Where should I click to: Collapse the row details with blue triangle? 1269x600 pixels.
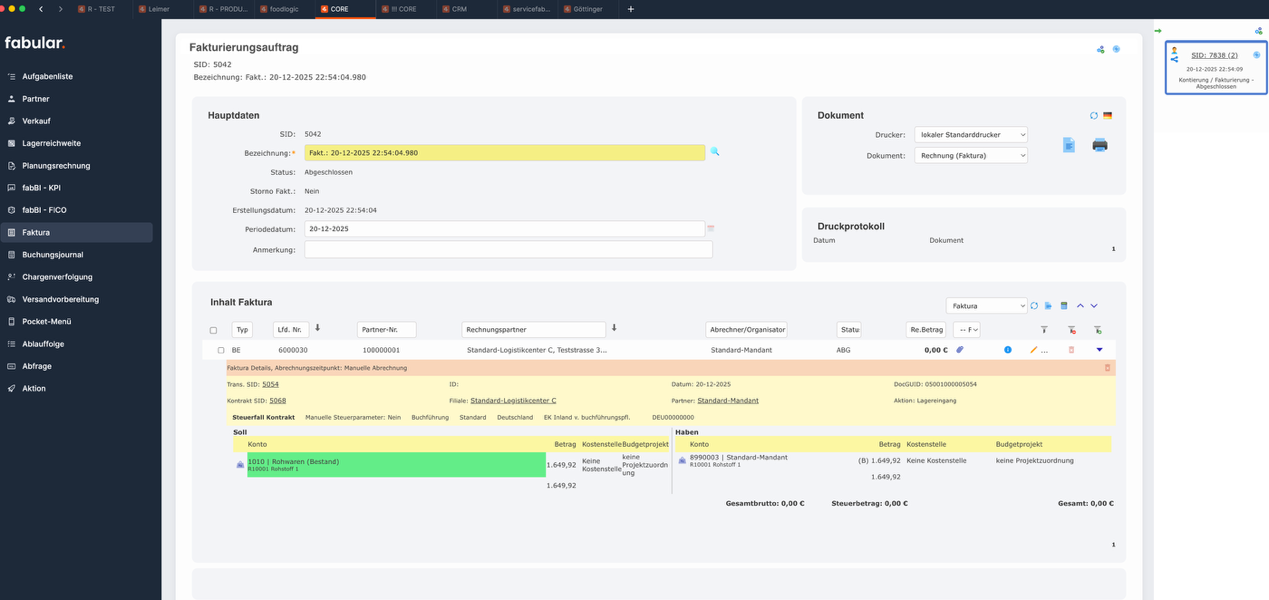click(x=1099, y=350)
